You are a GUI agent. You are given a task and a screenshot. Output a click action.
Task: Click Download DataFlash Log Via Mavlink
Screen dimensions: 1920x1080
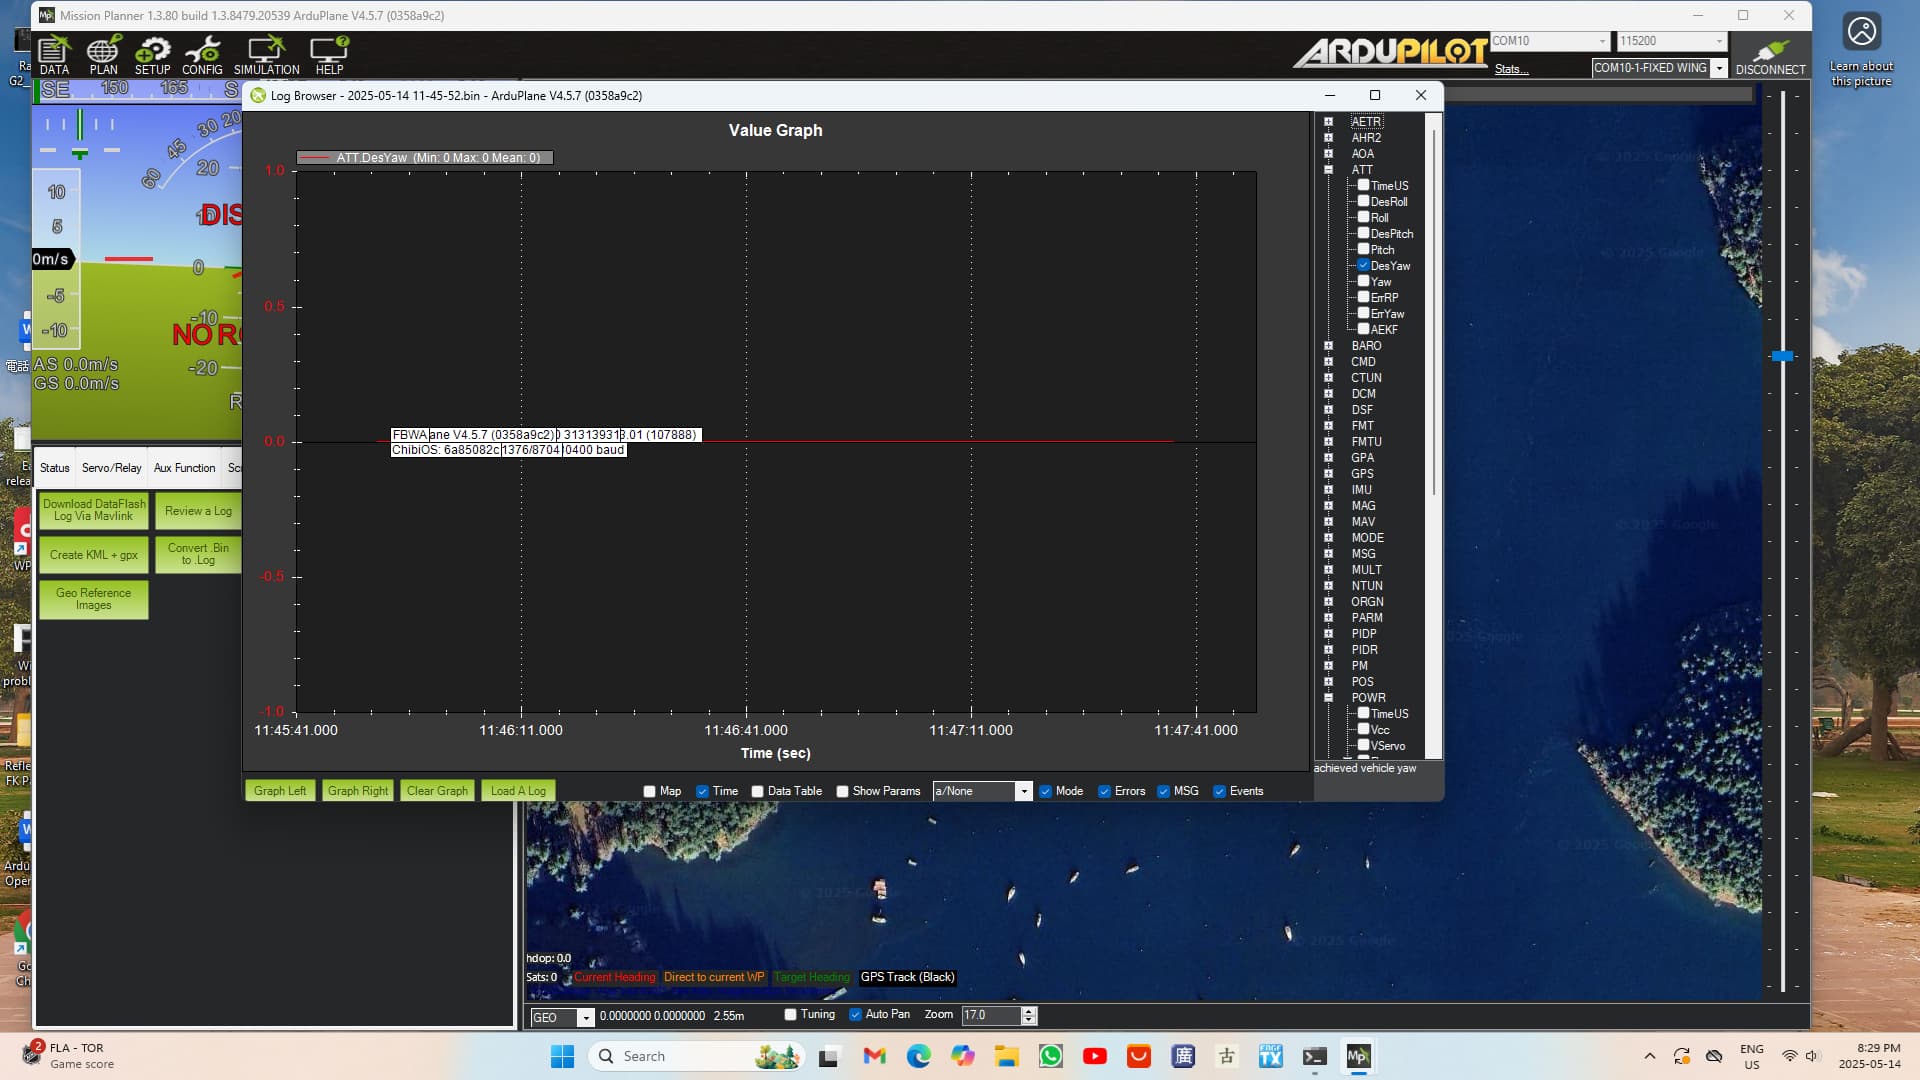94,510
